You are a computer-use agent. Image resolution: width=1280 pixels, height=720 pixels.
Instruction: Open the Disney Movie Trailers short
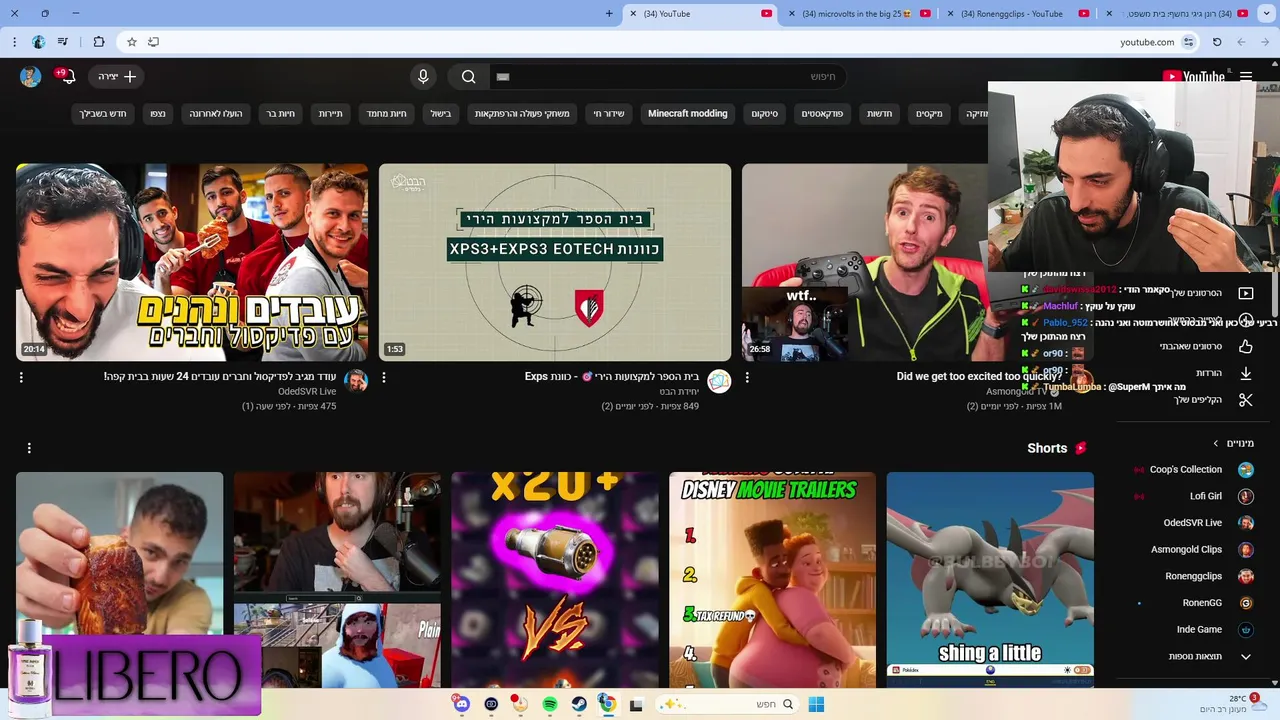[772, 580]
